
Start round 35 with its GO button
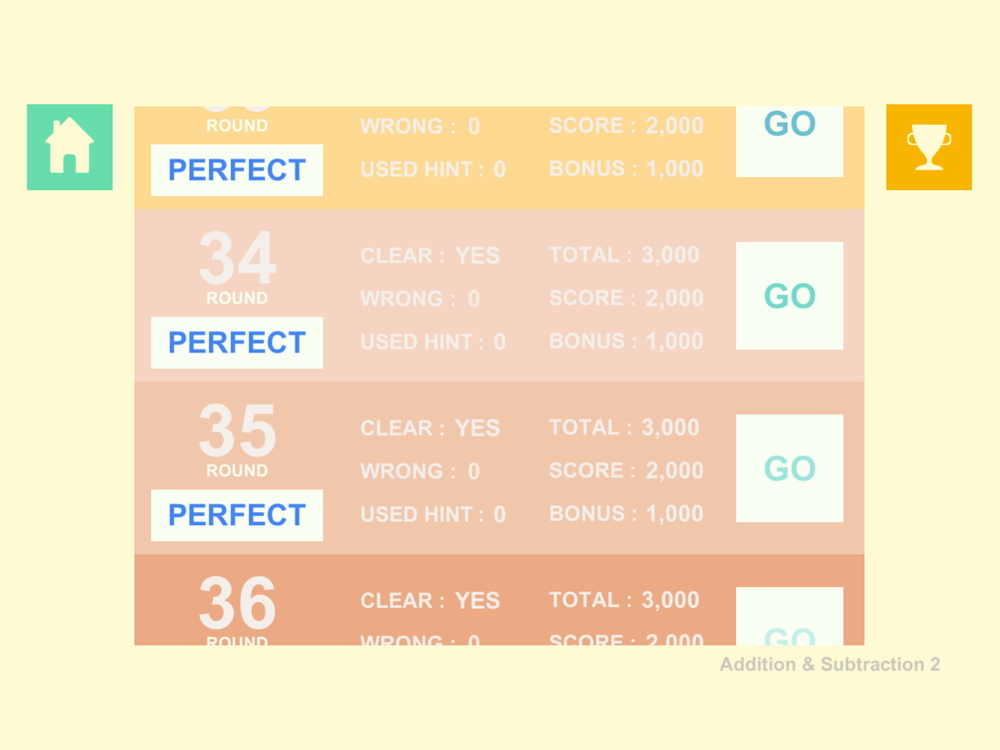pos(790,468)
